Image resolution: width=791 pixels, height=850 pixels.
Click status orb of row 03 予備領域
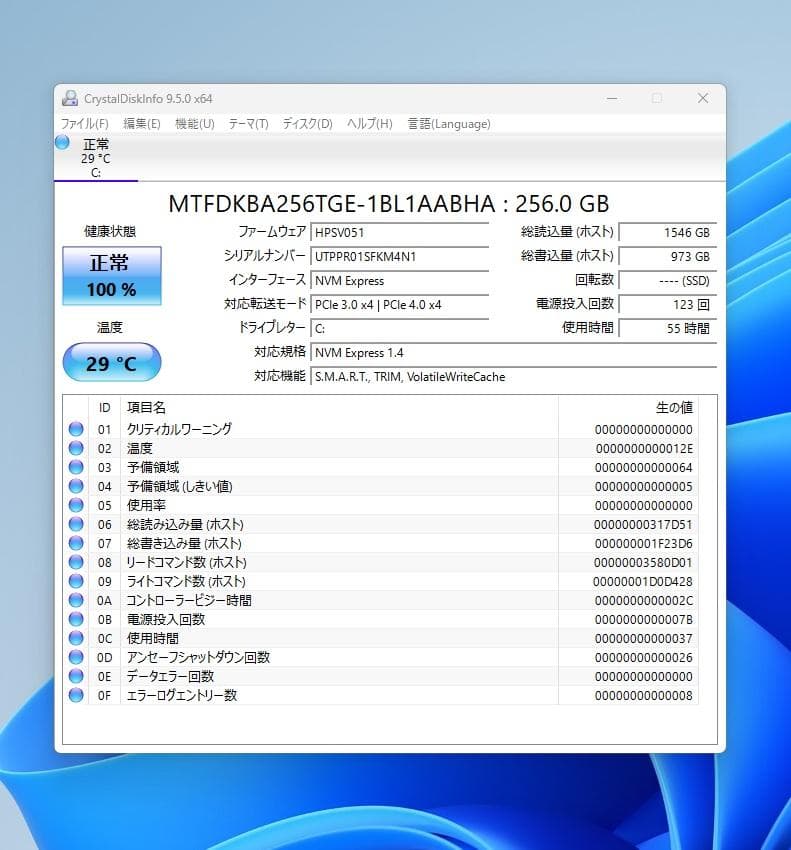tap(76, 467)
